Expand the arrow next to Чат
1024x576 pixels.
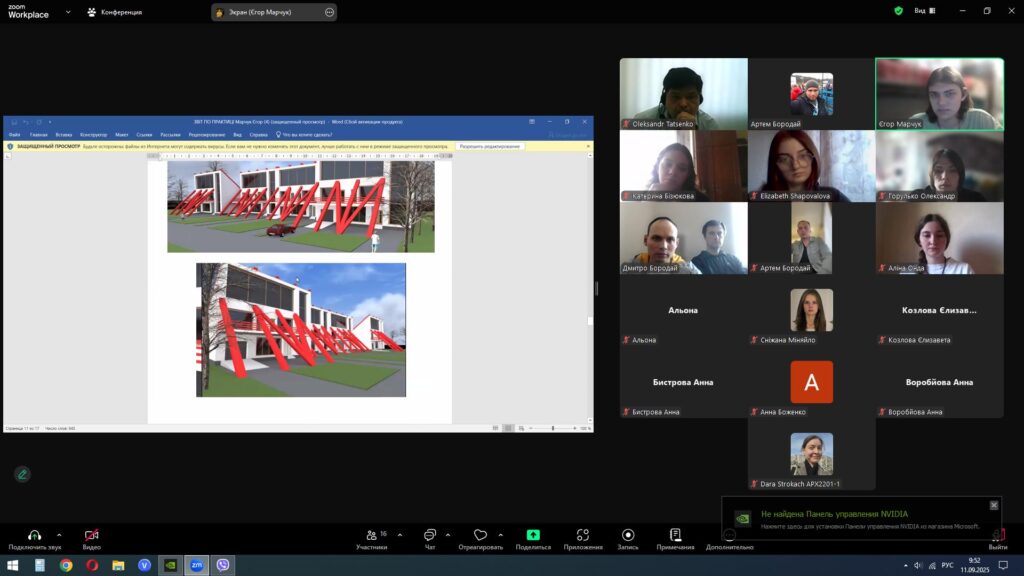(x=447, y=535)
